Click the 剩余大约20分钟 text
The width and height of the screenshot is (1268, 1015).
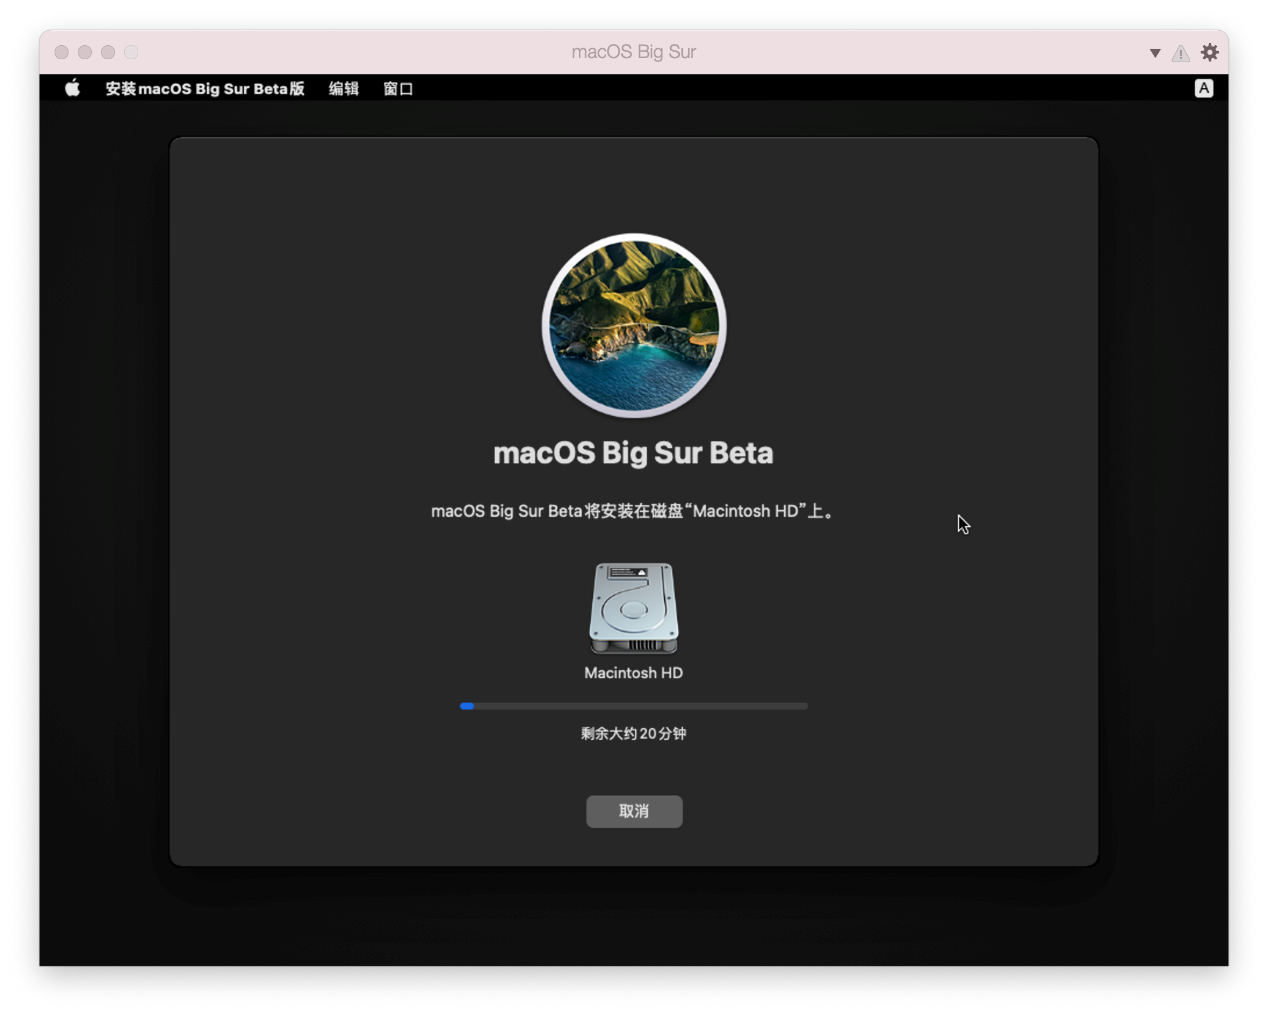(634, 733)
